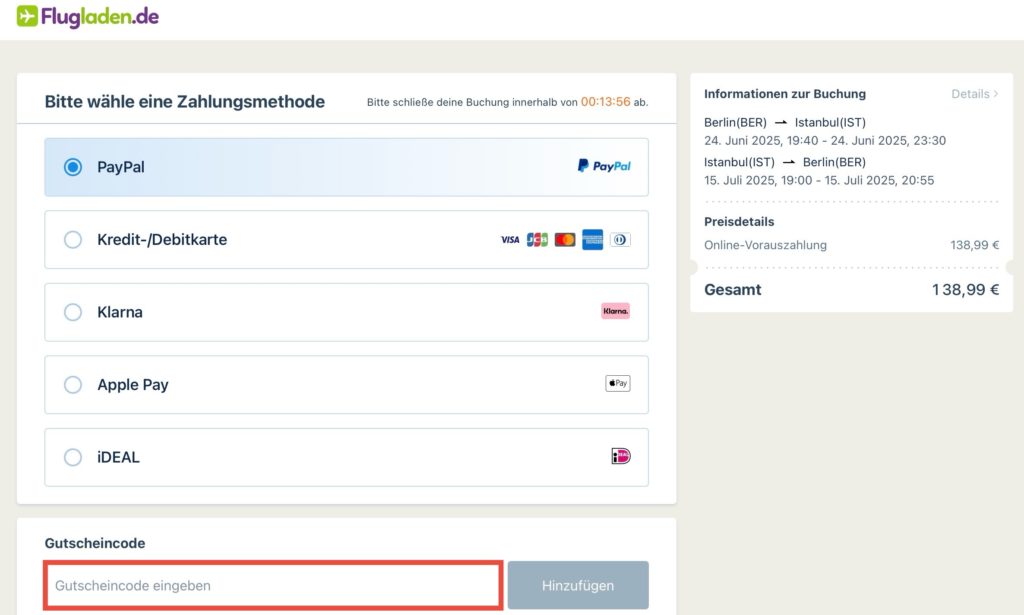Click the Online-Vorauszahlung price line
This screenshot has height=615, width=1024.
[851, 245]
